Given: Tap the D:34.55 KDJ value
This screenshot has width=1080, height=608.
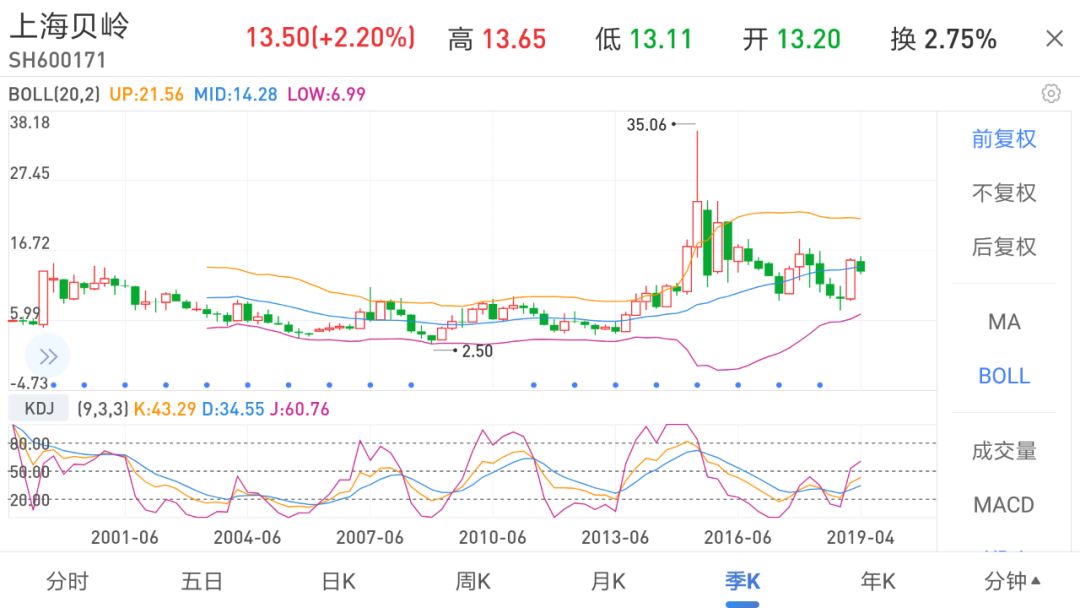Looking at the screenshot, I should click(x=233, y=409).
